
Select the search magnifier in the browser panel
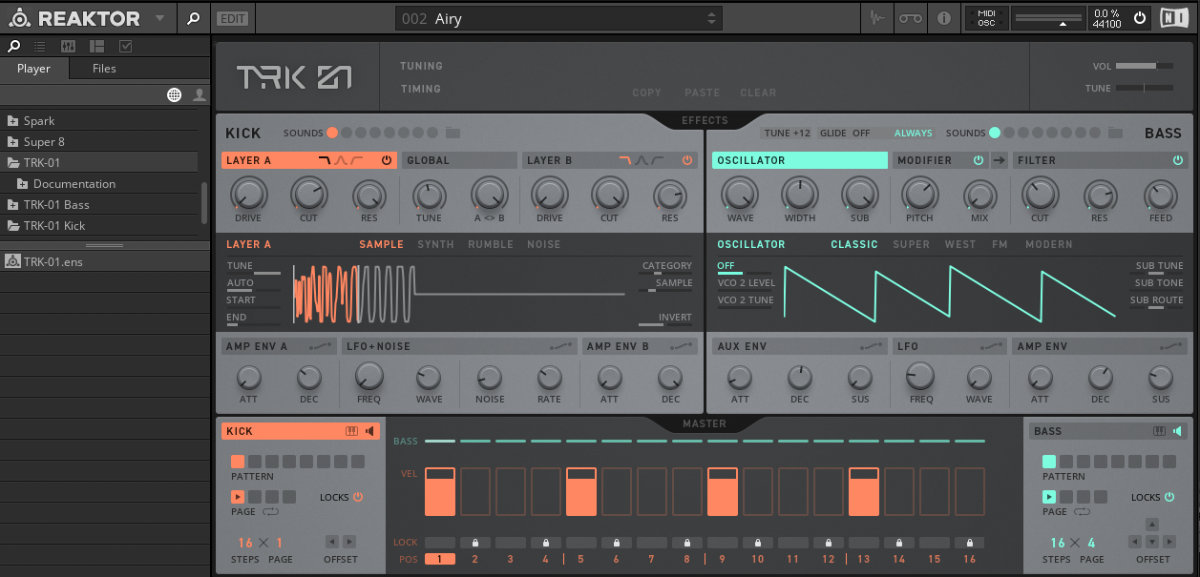[13, 45]
